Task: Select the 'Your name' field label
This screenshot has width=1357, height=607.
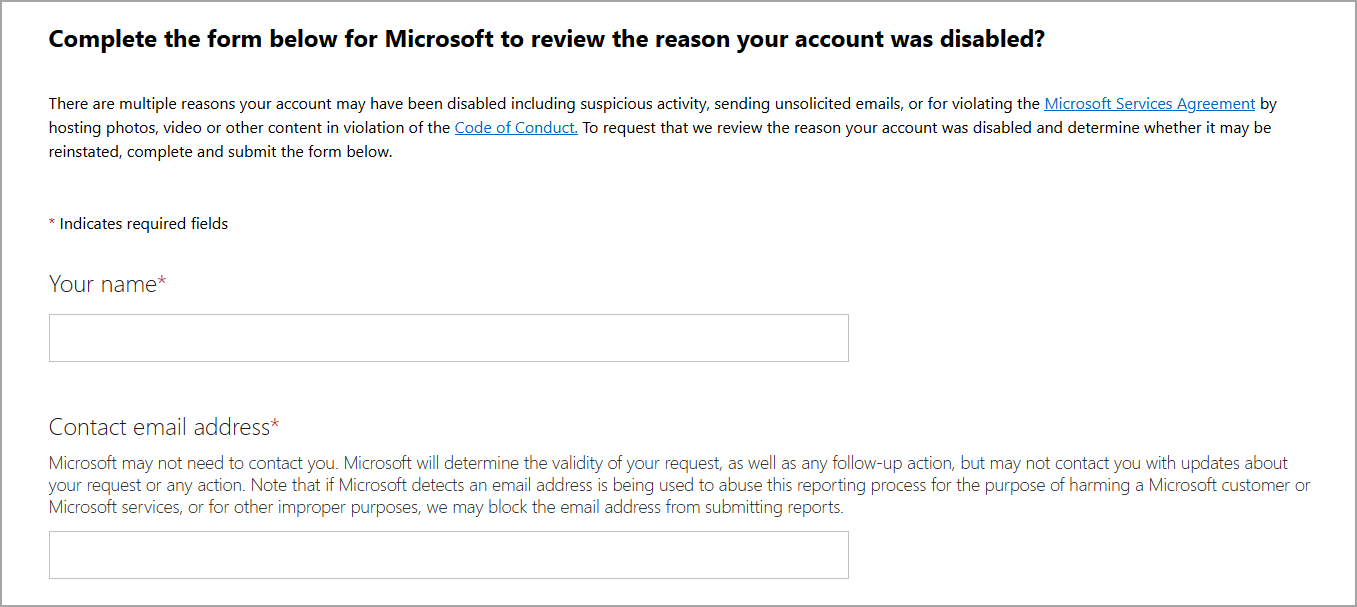Action: pos(103,284)
